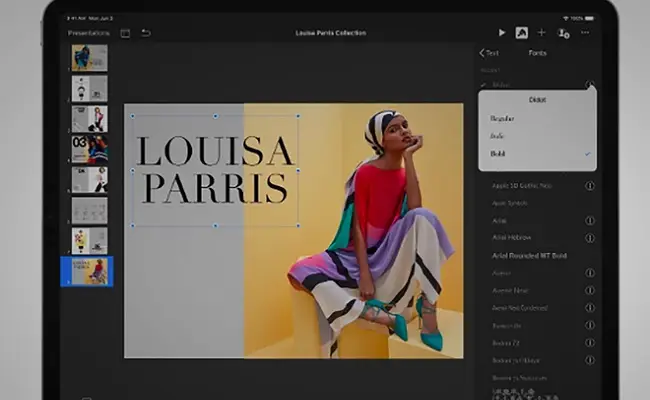Viewport: 650px width, 400px height.
Task: Select the slide thumbnail showing 03
Action: pyautogui.click(x=89, y=149)
